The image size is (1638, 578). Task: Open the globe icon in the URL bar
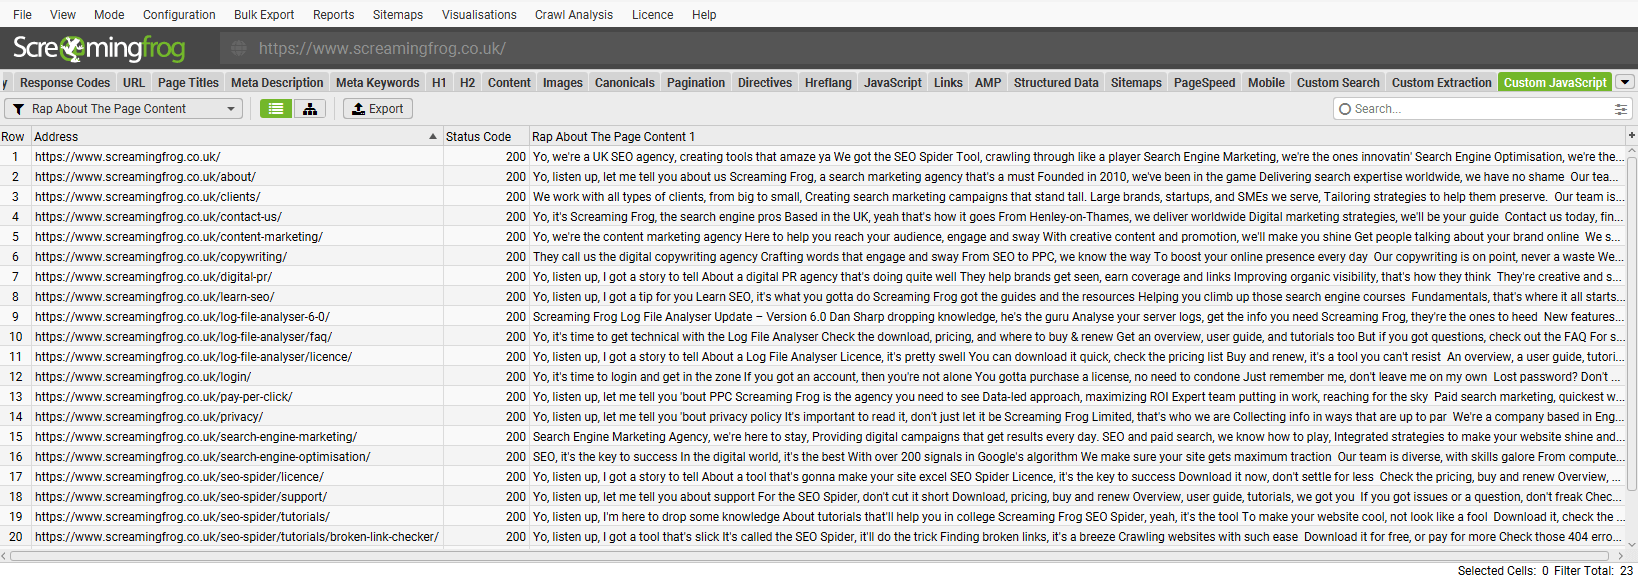click(x=237, y=47)
